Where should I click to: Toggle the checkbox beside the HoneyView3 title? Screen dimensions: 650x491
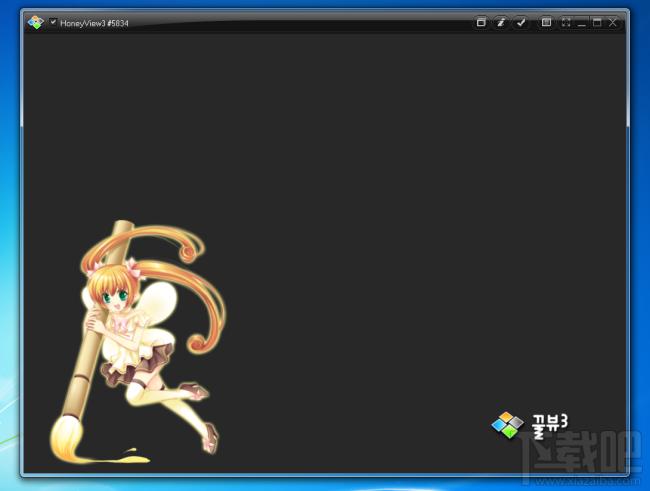(53, 22)
